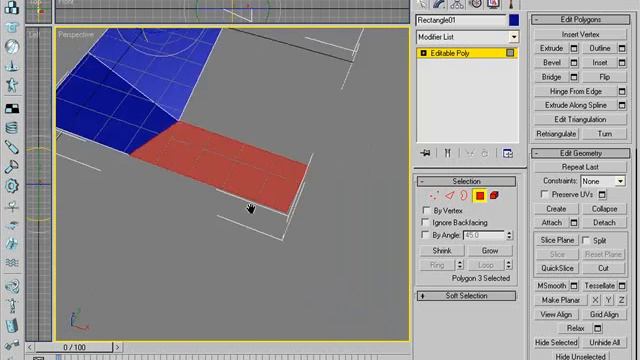Open Constraints None dropdown

[x=620, y=181]
